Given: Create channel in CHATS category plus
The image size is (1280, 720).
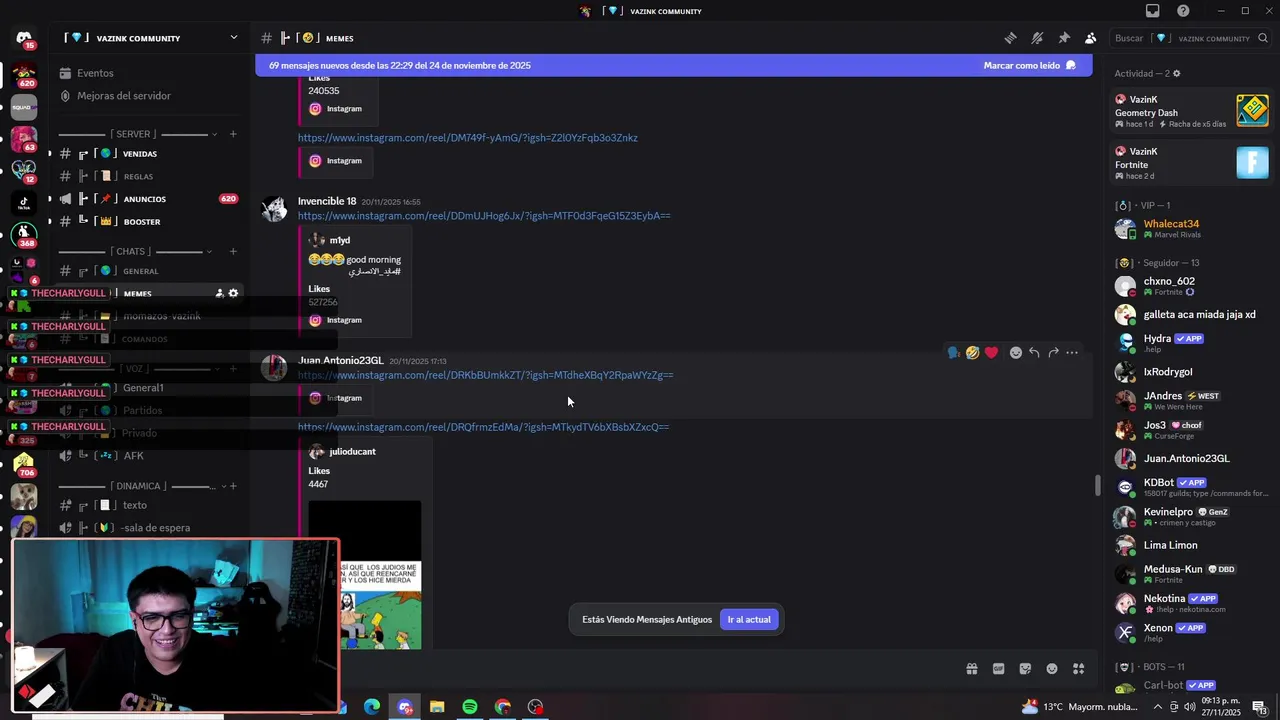Looking at the screenshot, I should (233, 251).
